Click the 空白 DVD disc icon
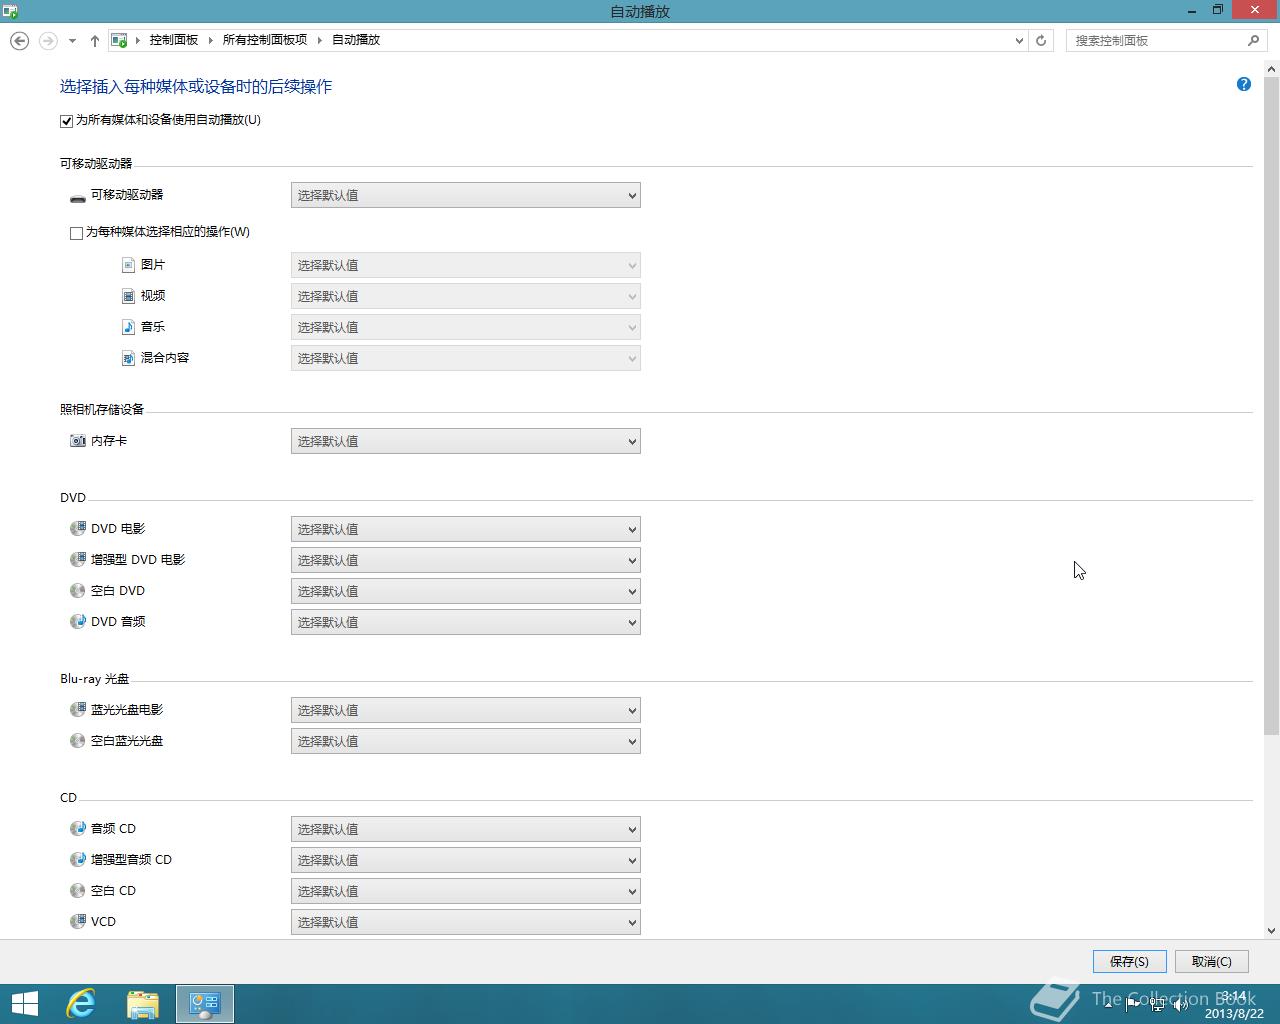 click(x=78, y=590)
